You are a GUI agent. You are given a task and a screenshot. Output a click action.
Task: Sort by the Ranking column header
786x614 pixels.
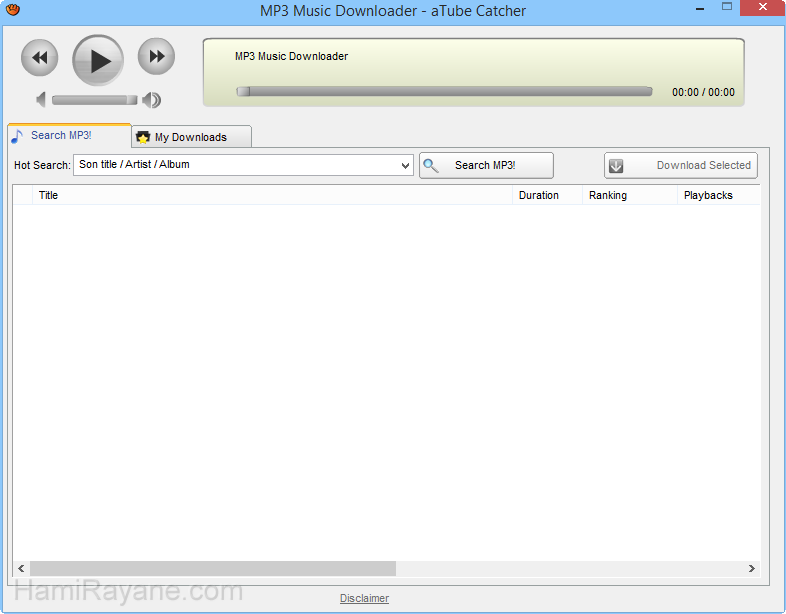[x=630, y=195]
